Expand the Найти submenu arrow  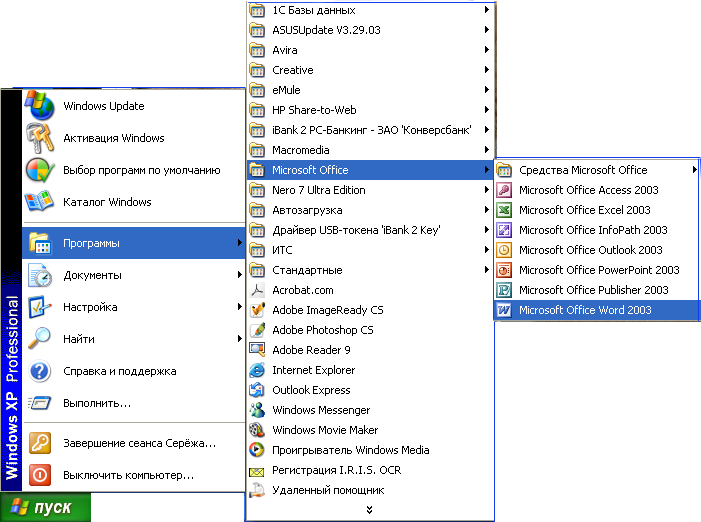click(240, 339)
